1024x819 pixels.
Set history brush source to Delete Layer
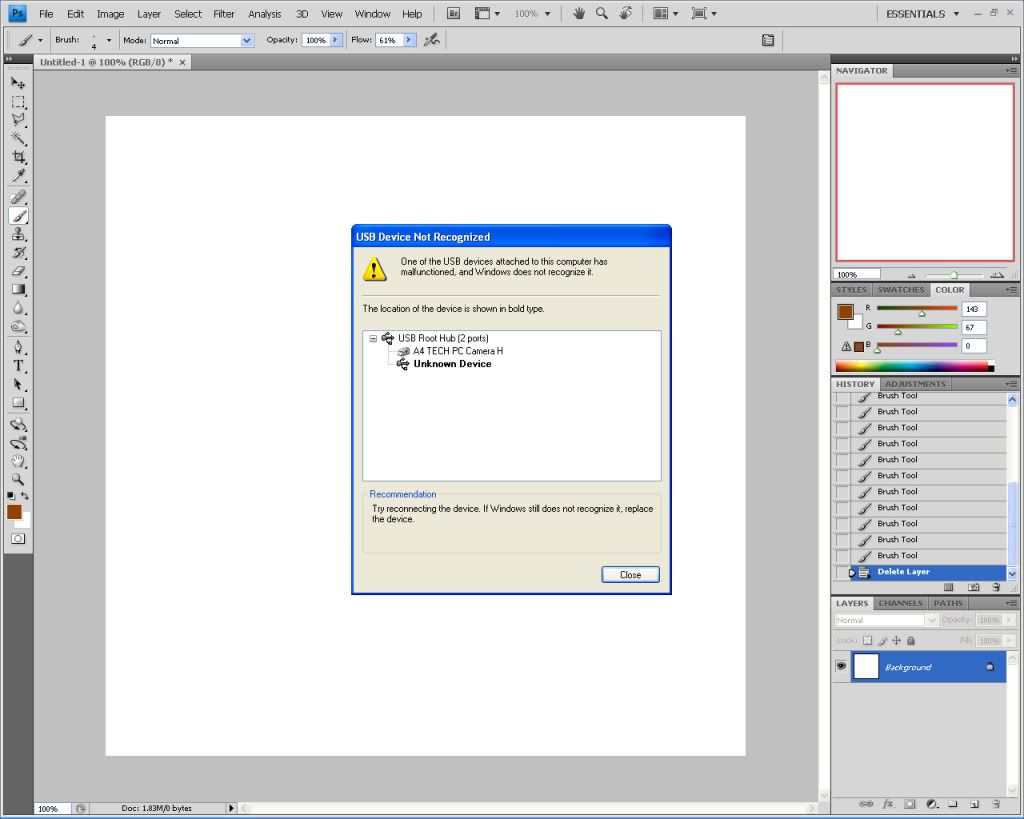click(x=842, y=572)
